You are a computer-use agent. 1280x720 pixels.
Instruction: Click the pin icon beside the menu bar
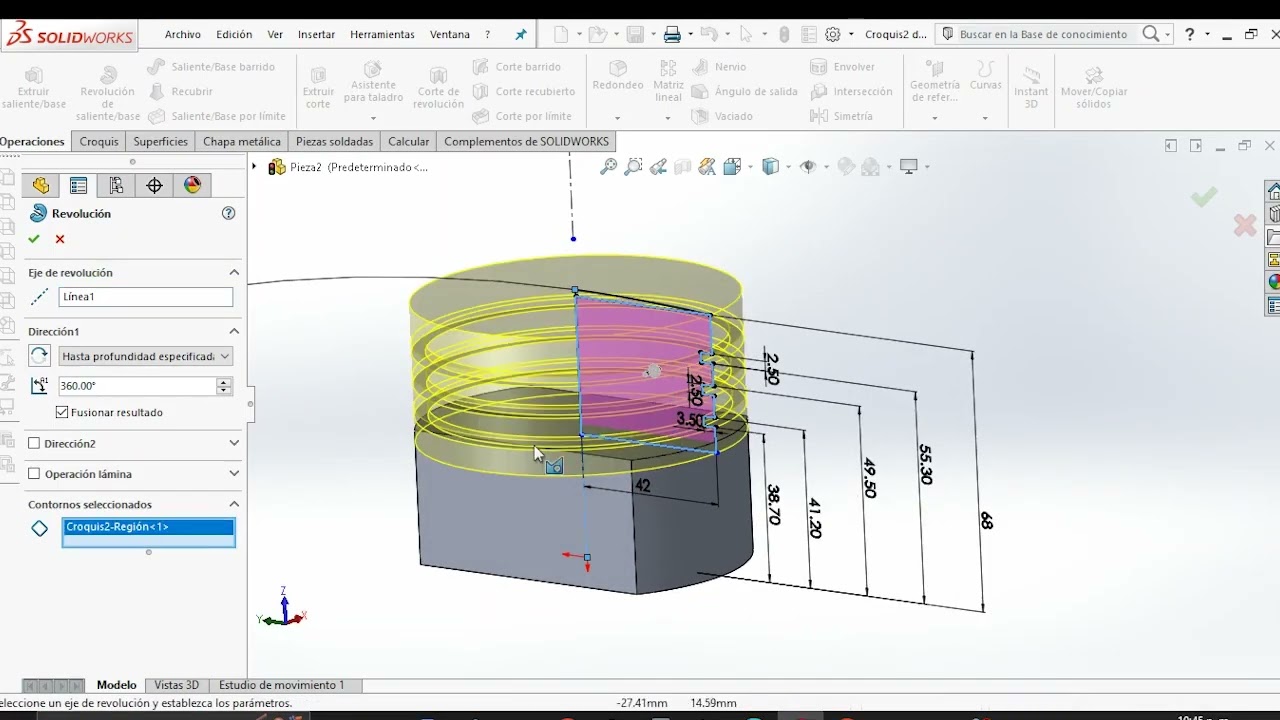pyautogui.click(x=520, y=34)
